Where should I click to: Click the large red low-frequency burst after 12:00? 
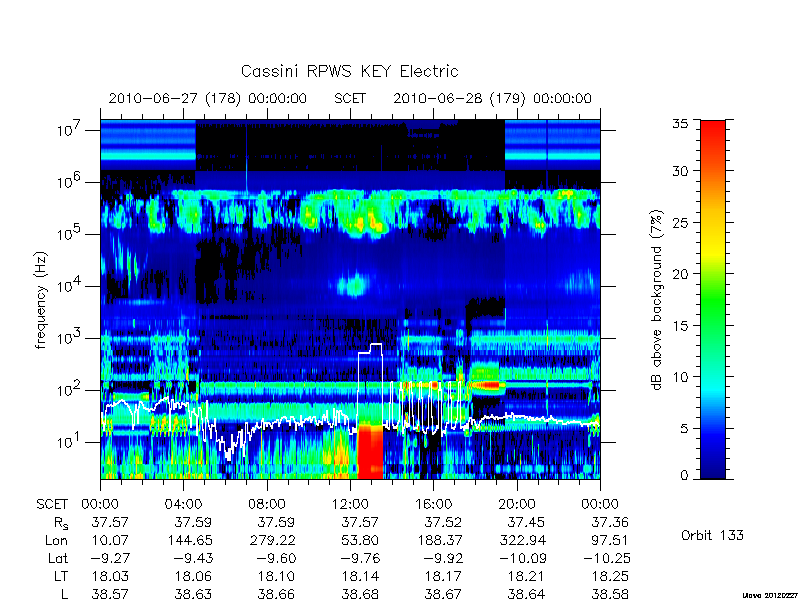click(x=370, y=452)
